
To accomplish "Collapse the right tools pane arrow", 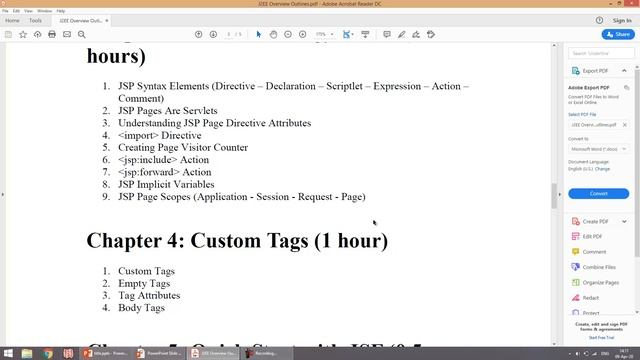I will (x=560, y=195).
